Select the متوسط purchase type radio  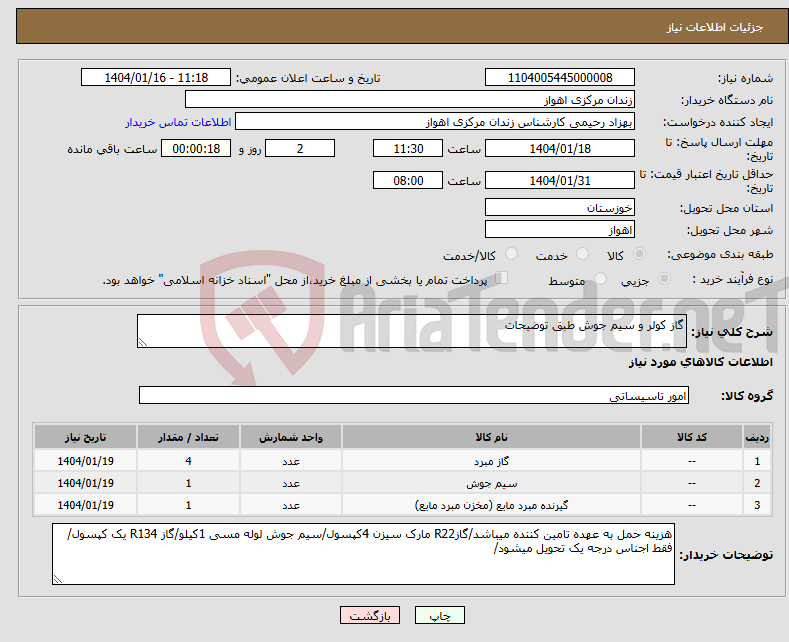600,279
